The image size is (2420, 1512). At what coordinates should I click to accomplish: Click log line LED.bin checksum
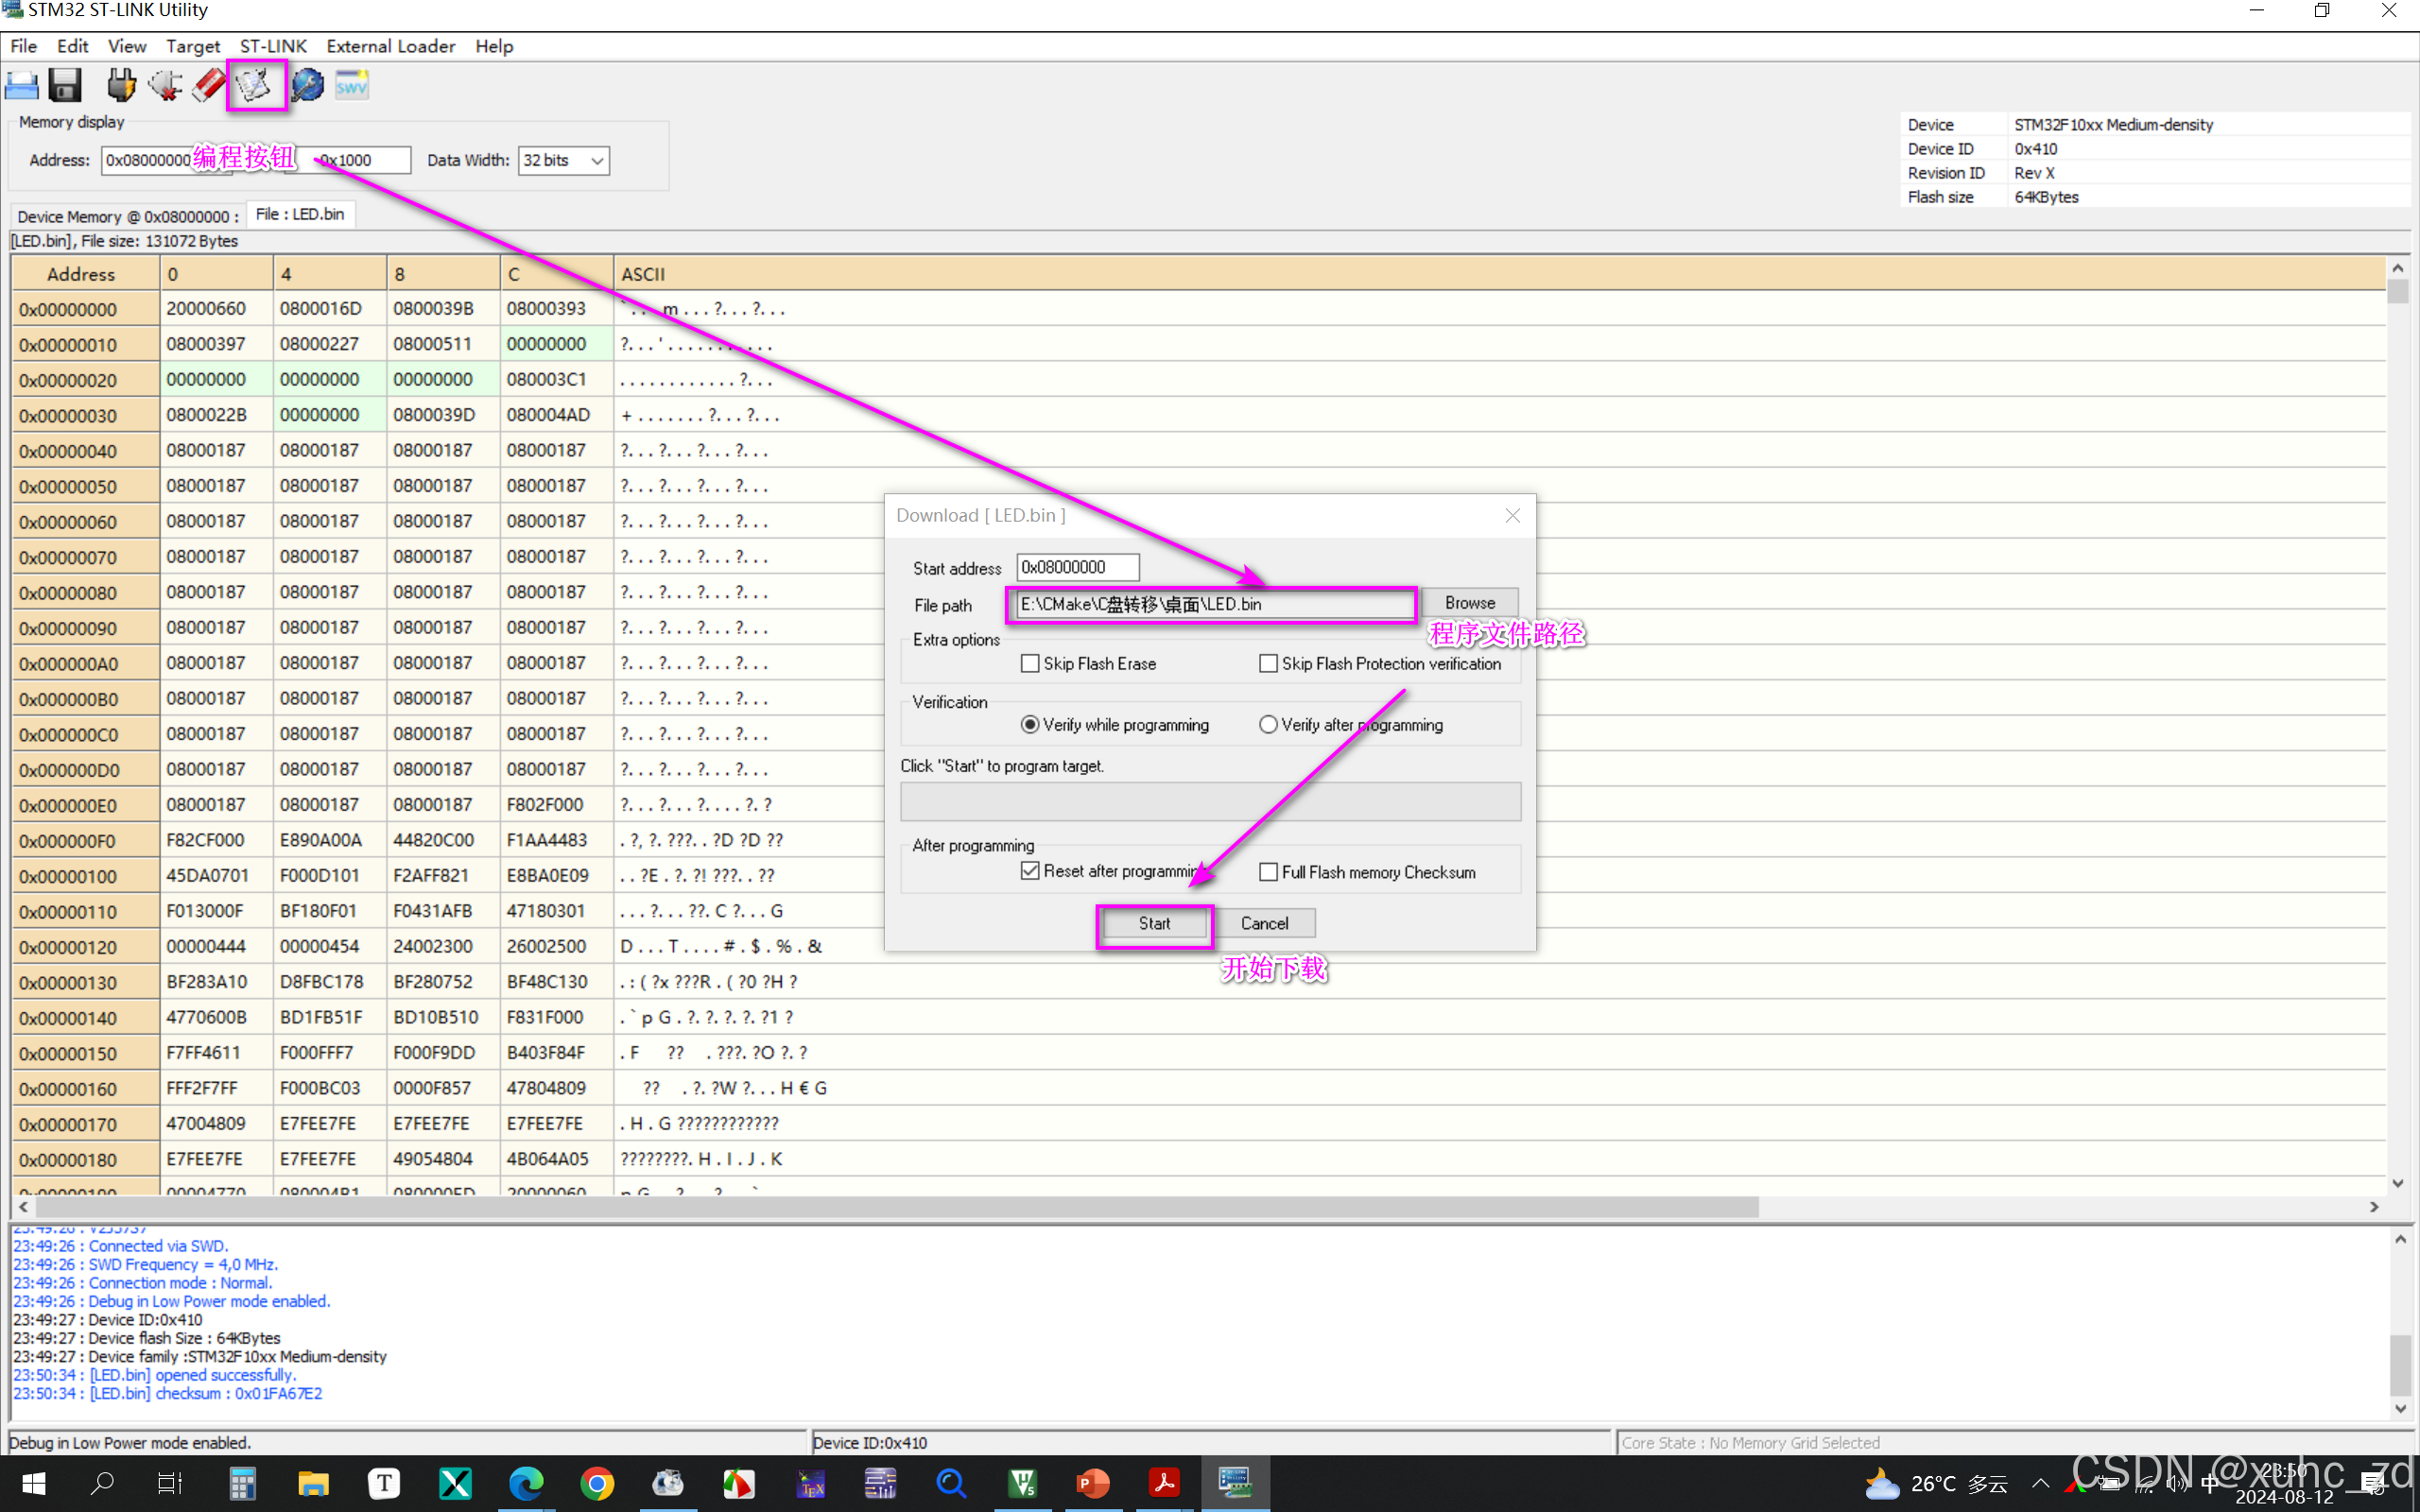(x=168, y=1394)
